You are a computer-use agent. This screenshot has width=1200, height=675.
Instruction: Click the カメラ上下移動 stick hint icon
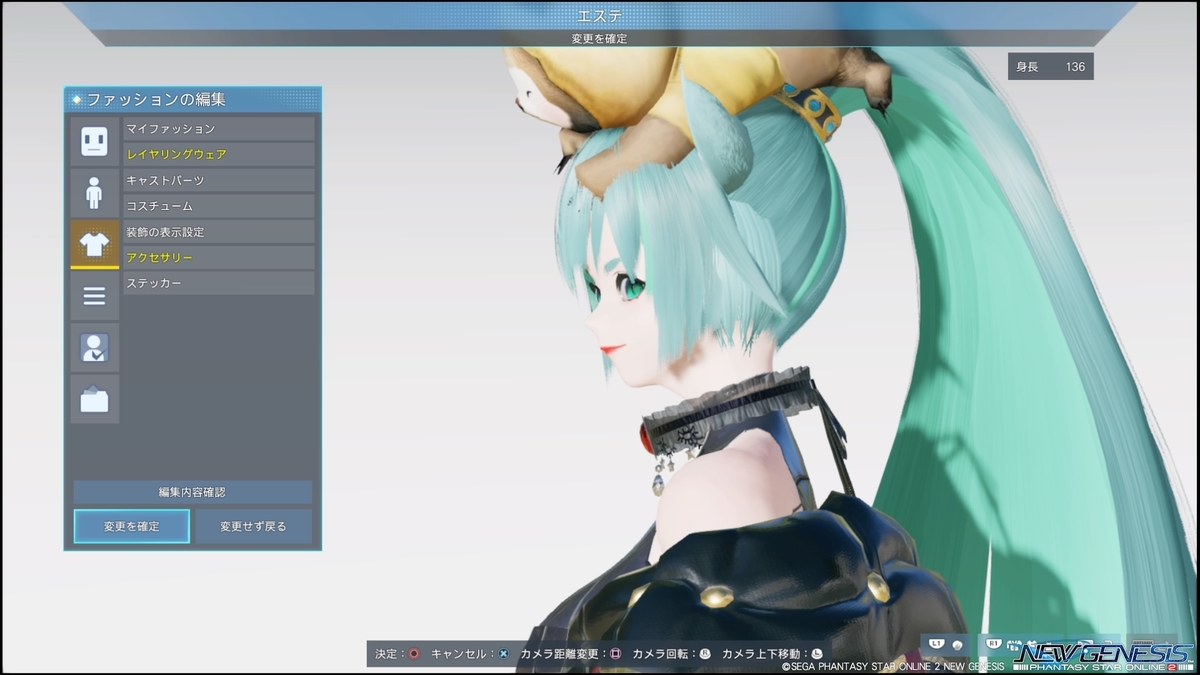[817, 654]
